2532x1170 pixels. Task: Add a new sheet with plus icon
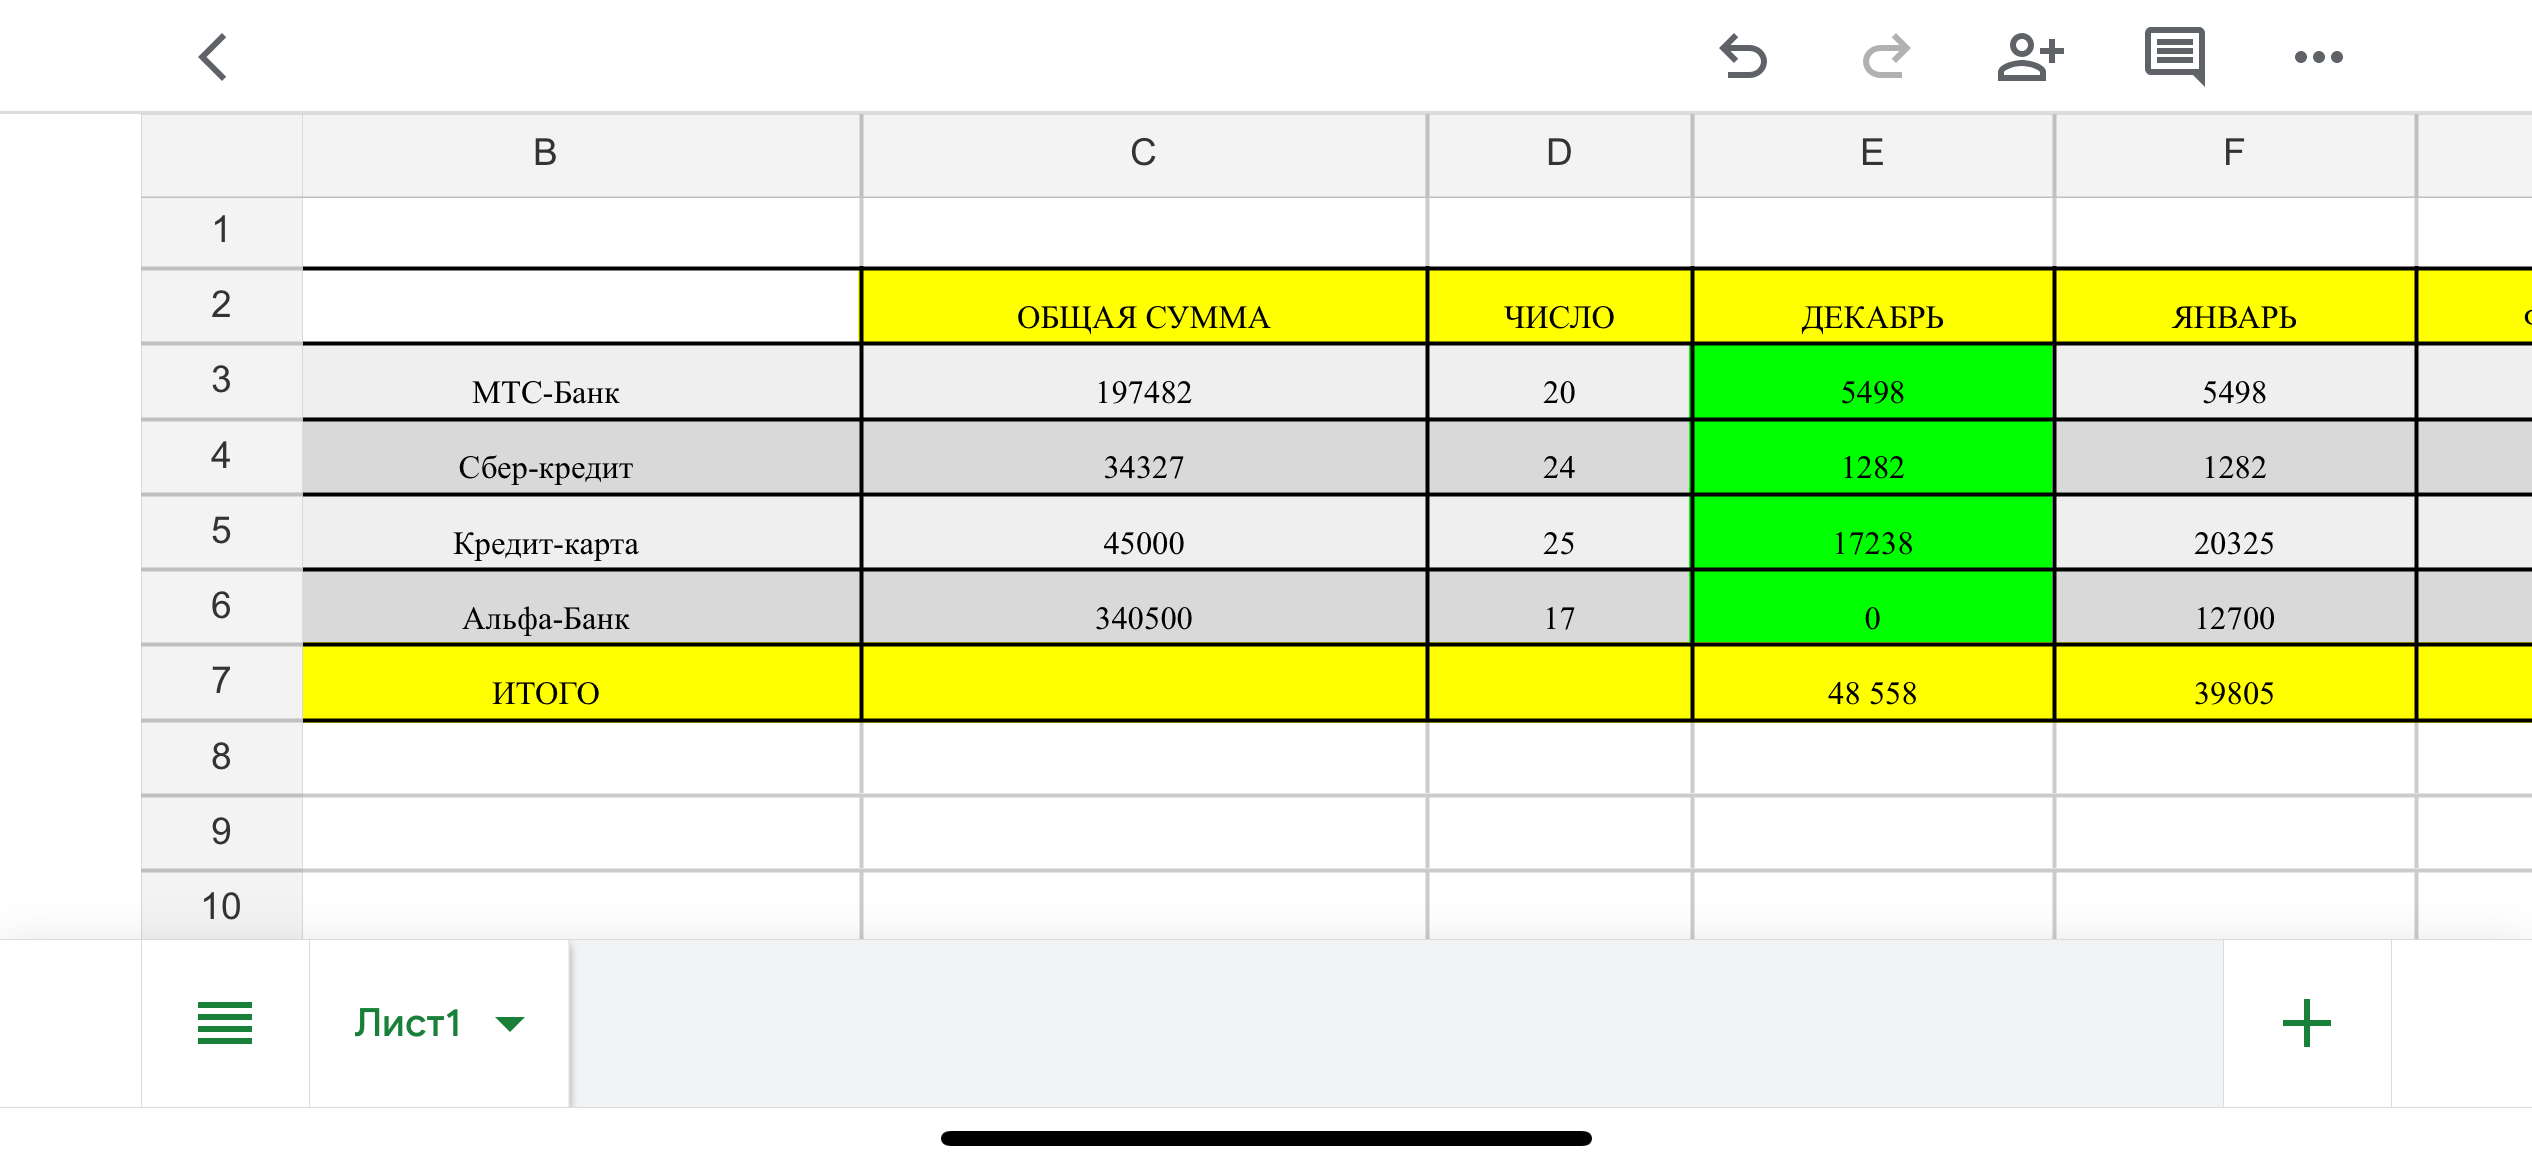click(2306, 1023)
